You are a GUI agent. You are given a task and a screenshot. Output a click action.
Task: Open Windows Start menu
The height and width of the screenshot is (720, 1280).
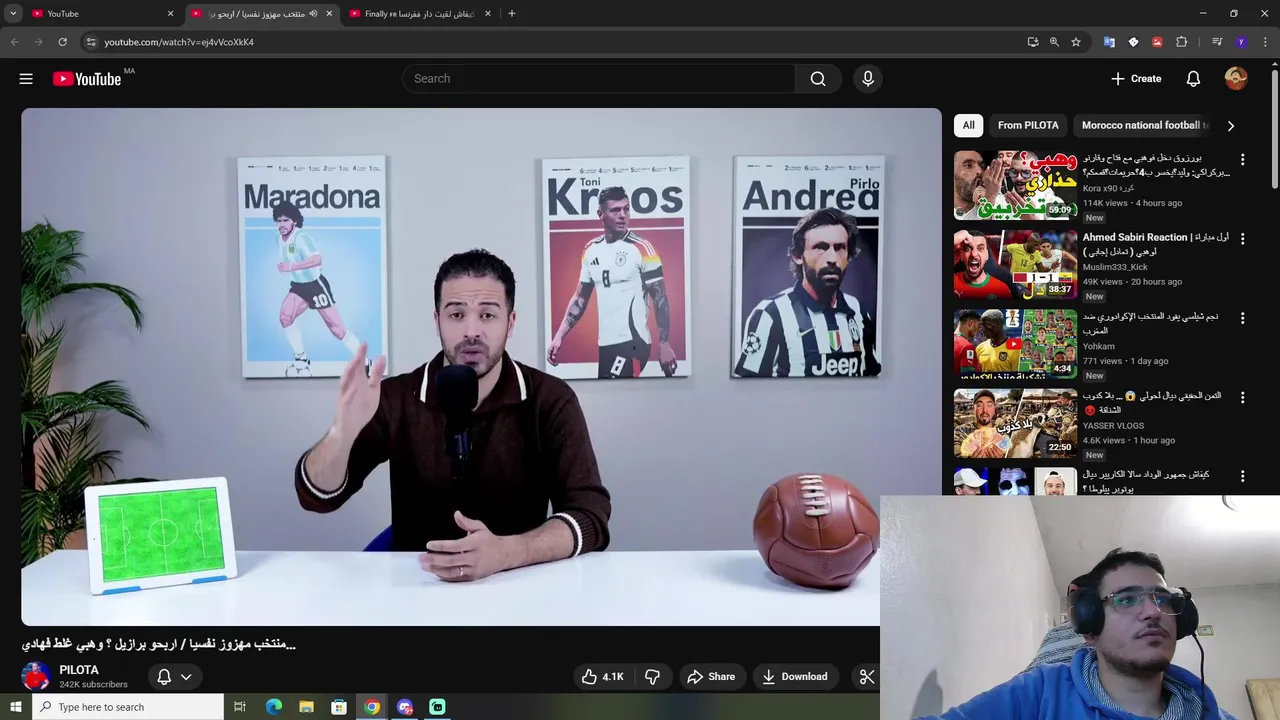[15, 707]
